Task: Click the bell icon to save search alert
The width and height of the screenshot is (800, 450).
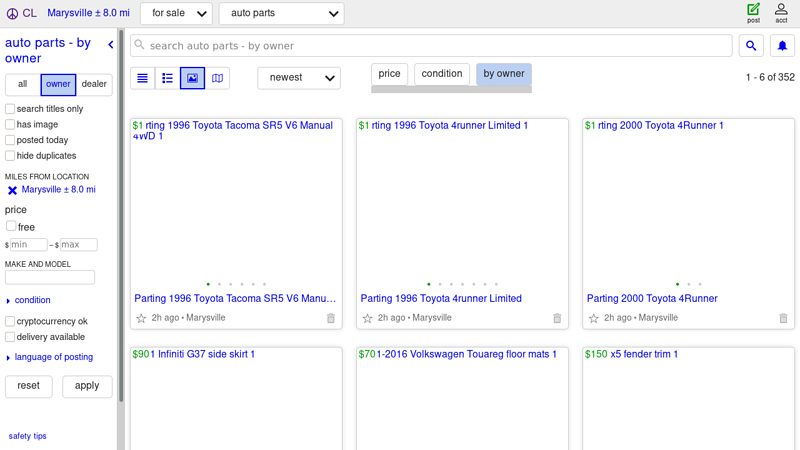Action: 782,46
